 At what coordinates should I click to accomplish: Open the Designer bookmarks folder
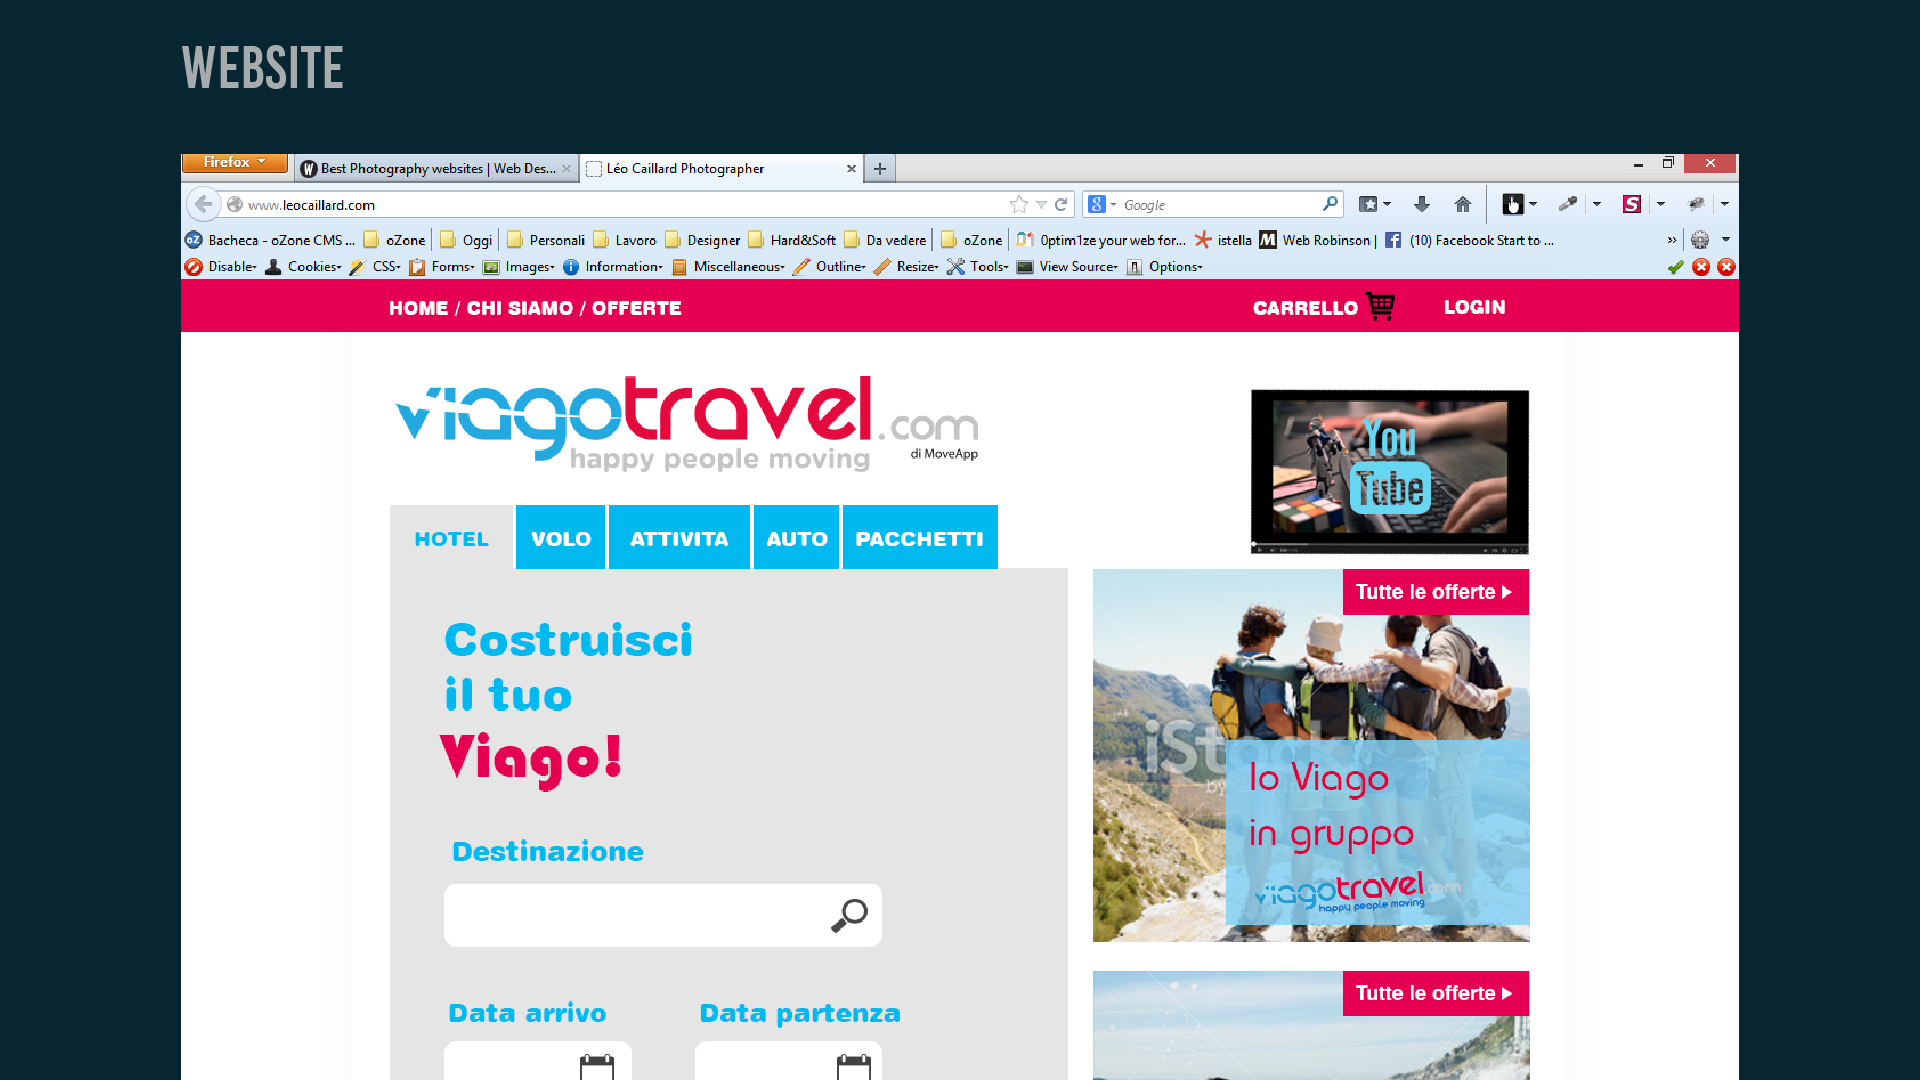point(703,240)
